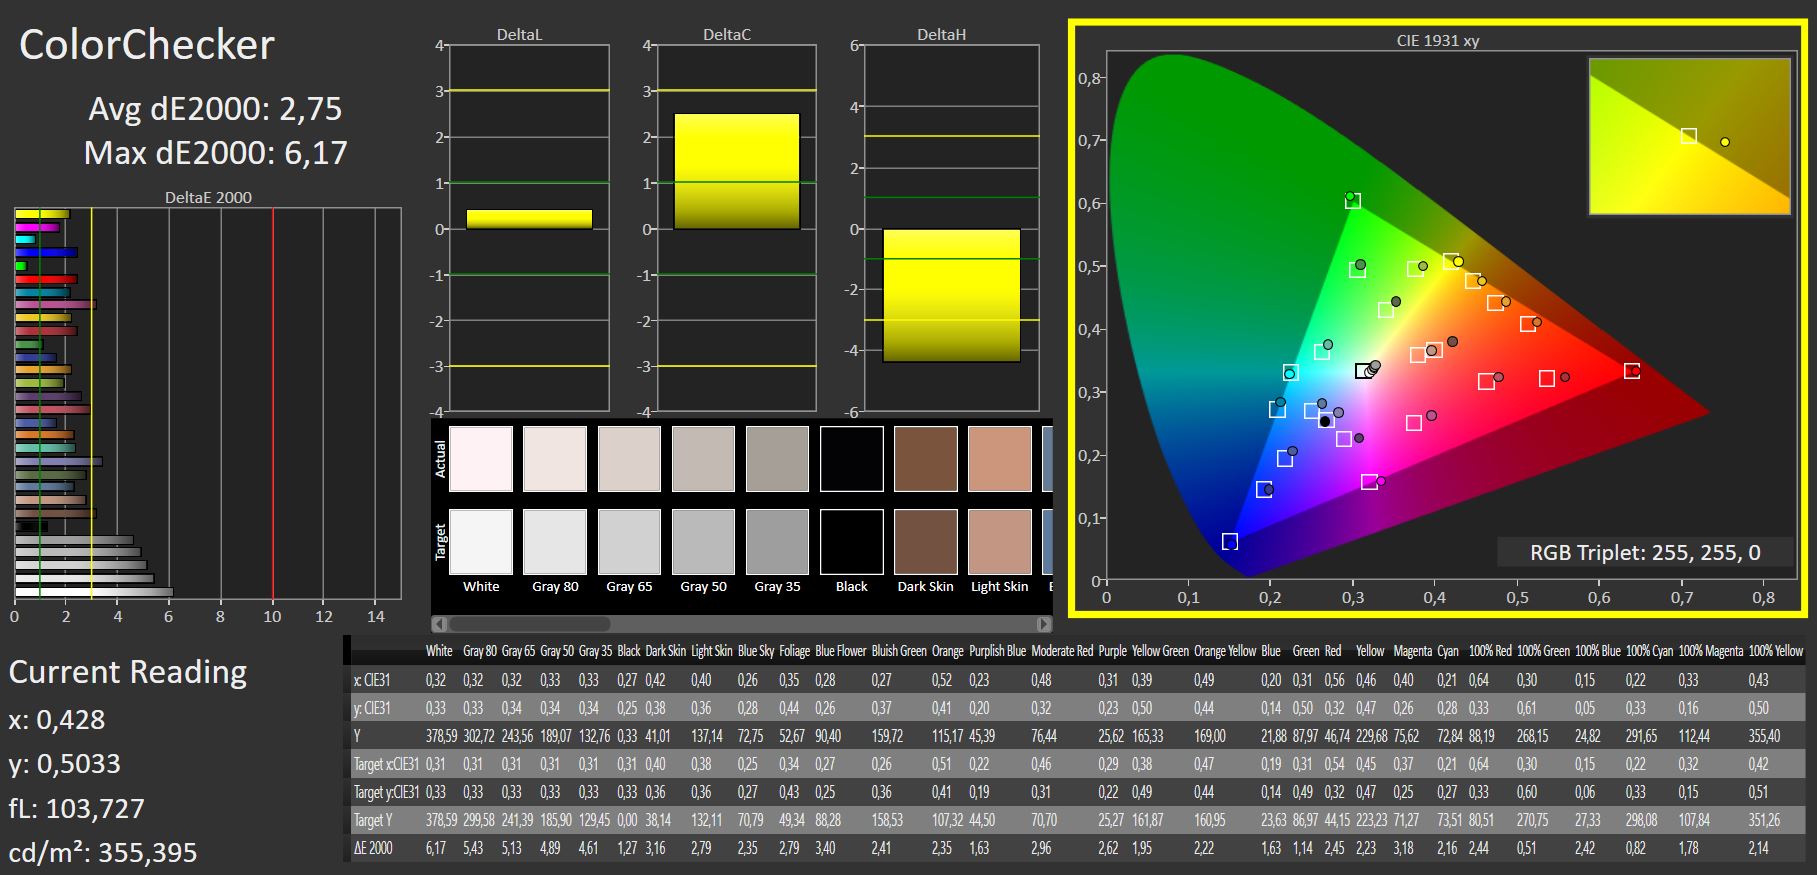Click the zoomed yellow inset in the CIE chart
This screenshot has width=1817, height=875.
pyautogui.click(x=1690, y=136)
